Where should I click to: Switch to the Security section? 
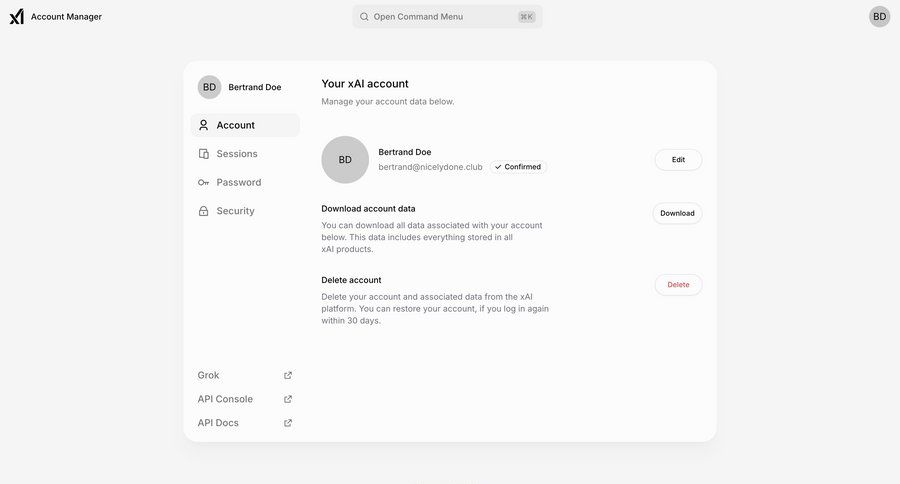(245, 211)
